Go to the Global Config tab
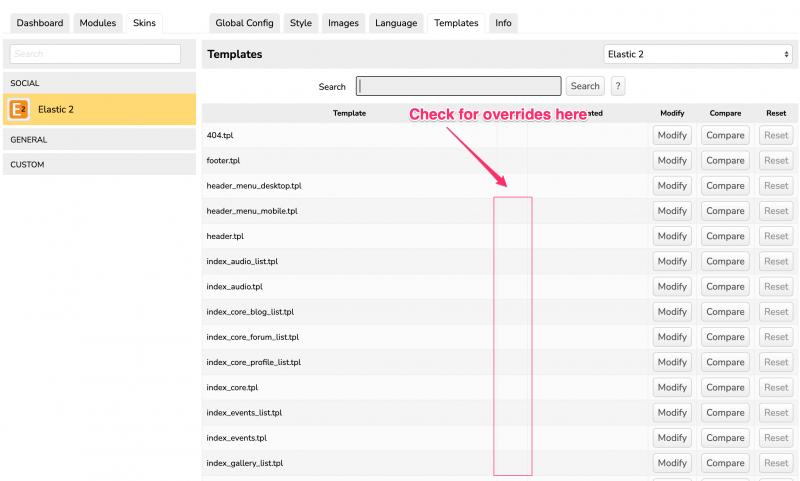This screenshot has width=800, height=481. coord(244,23)
